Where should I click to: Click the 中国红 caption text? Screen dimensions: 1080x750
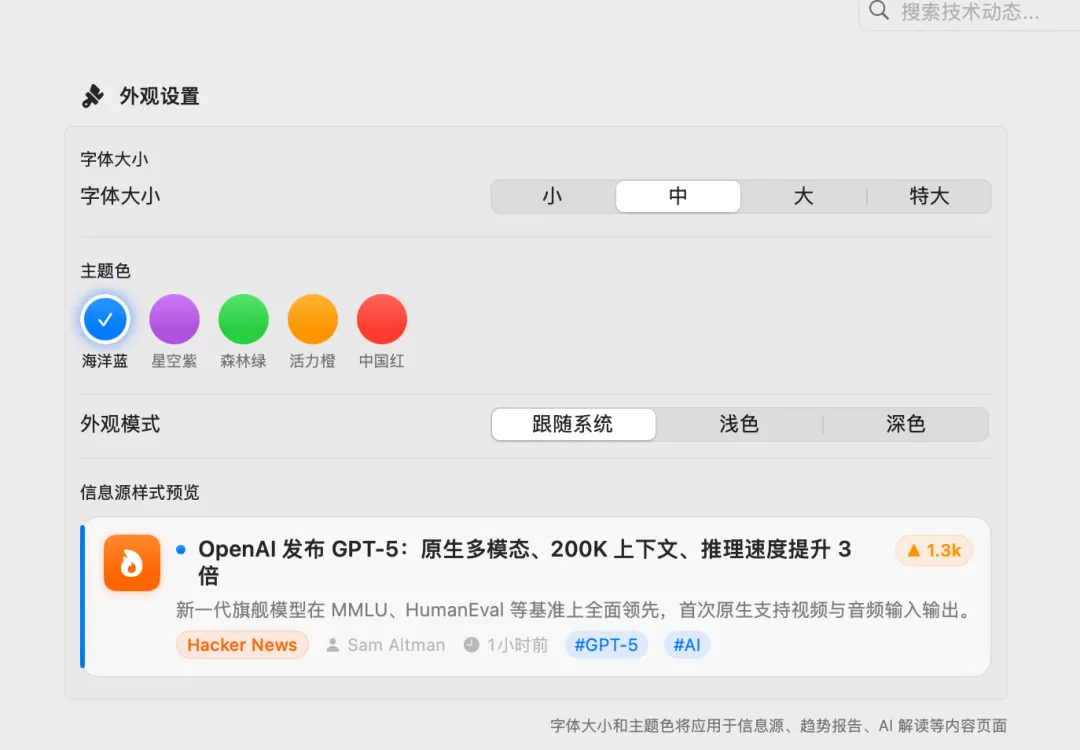[x=382, y=361]
